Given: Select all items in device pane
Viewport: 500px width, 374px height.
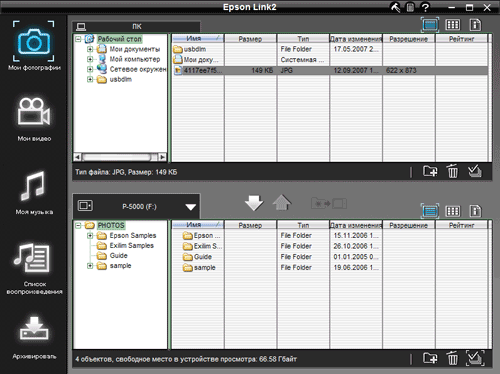Looking at the screenshot, I should [475, 358].
